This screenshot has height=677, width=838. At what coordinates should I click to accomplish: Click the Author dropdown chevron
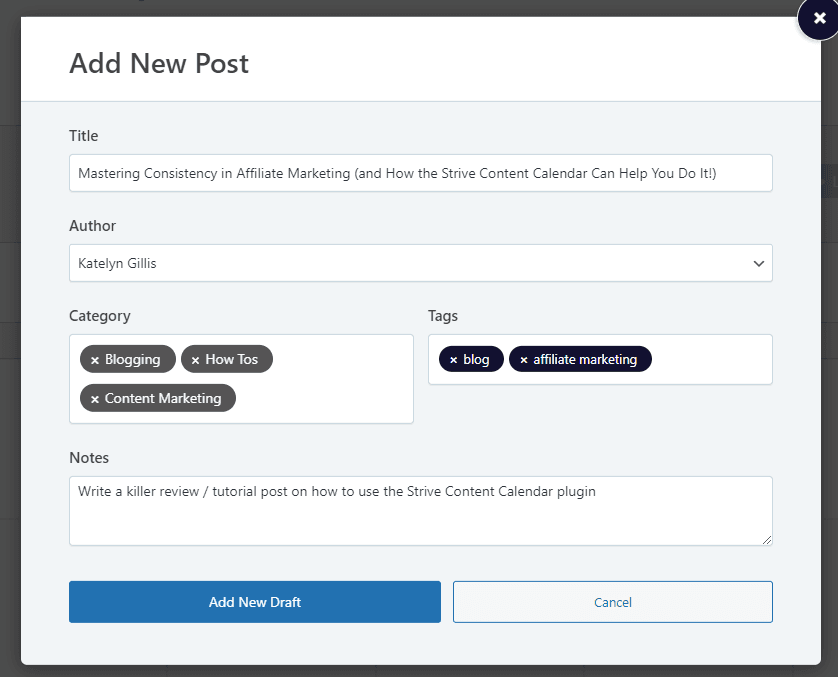point(757,263)
